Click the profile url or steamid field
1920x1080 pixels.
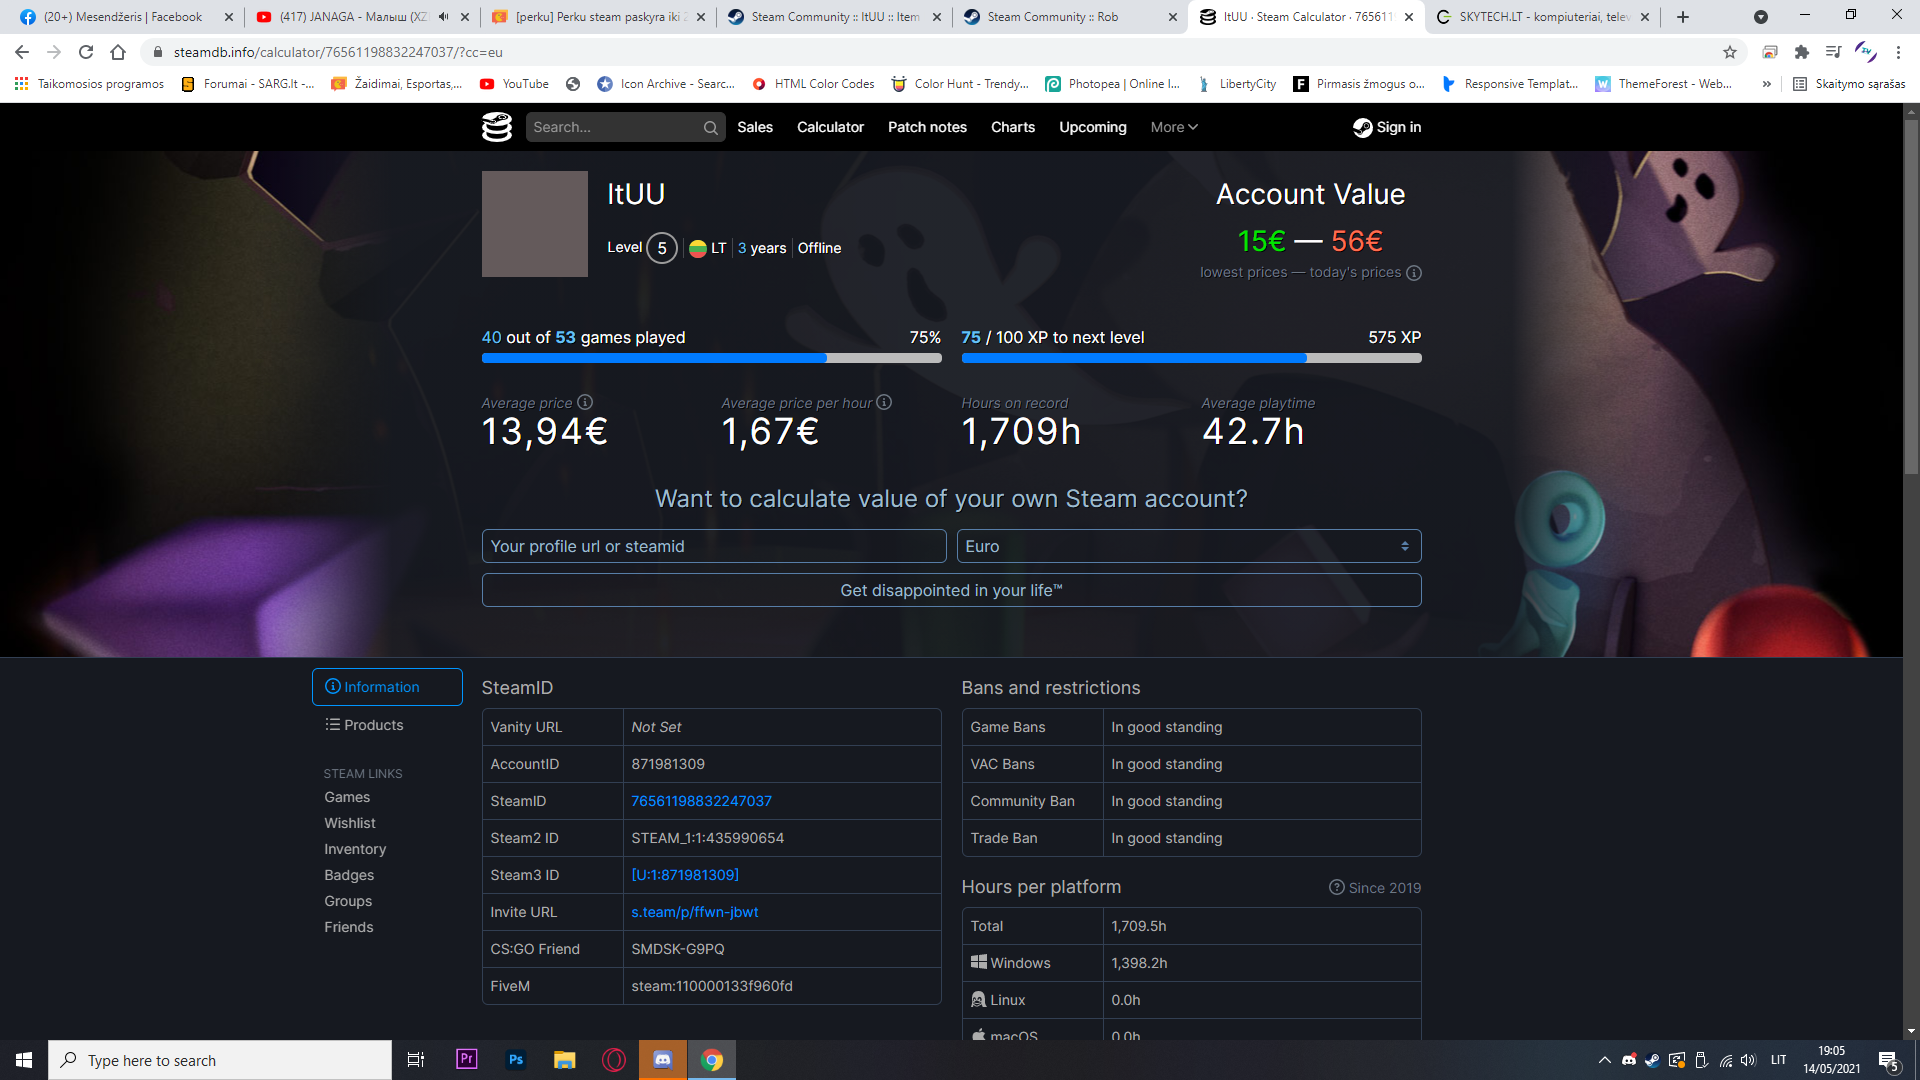(x=714, y=546)
